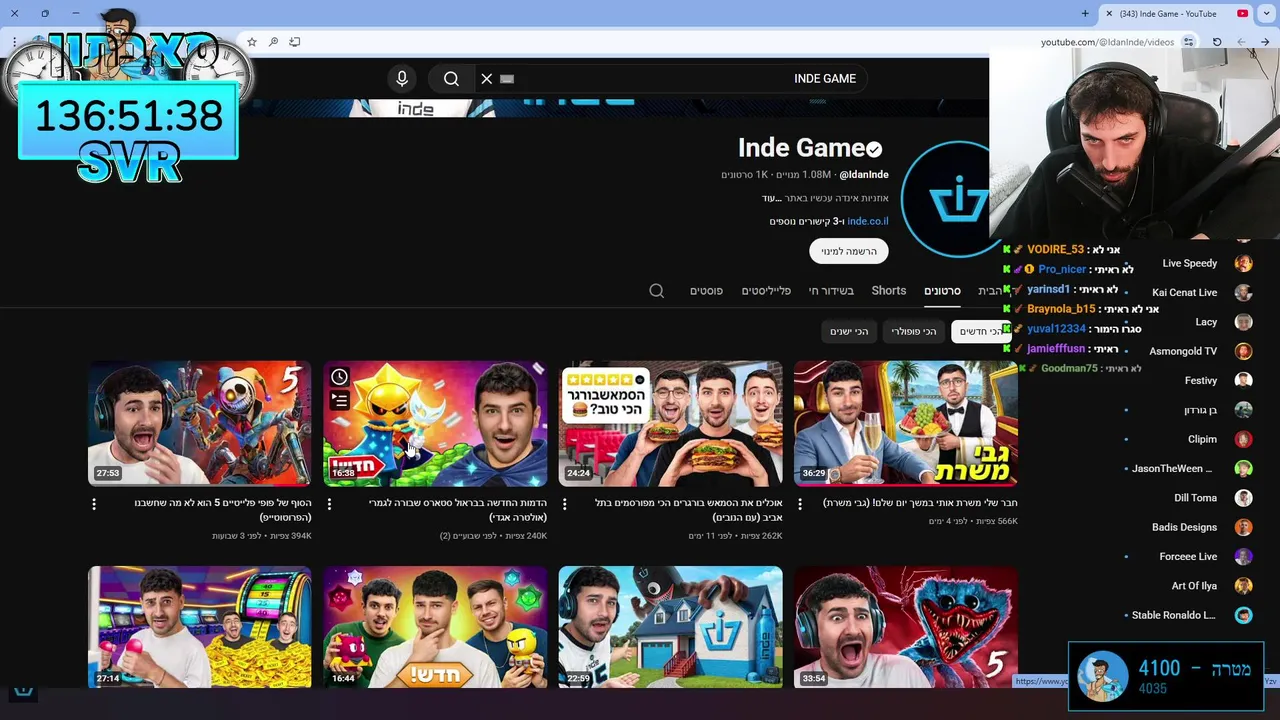The height and width of the screenshot is (720, 1280).
Task: Click the אוכלים את הסמאש בורגרים video title
Action: pyautogui.click(x=688, y=510)
